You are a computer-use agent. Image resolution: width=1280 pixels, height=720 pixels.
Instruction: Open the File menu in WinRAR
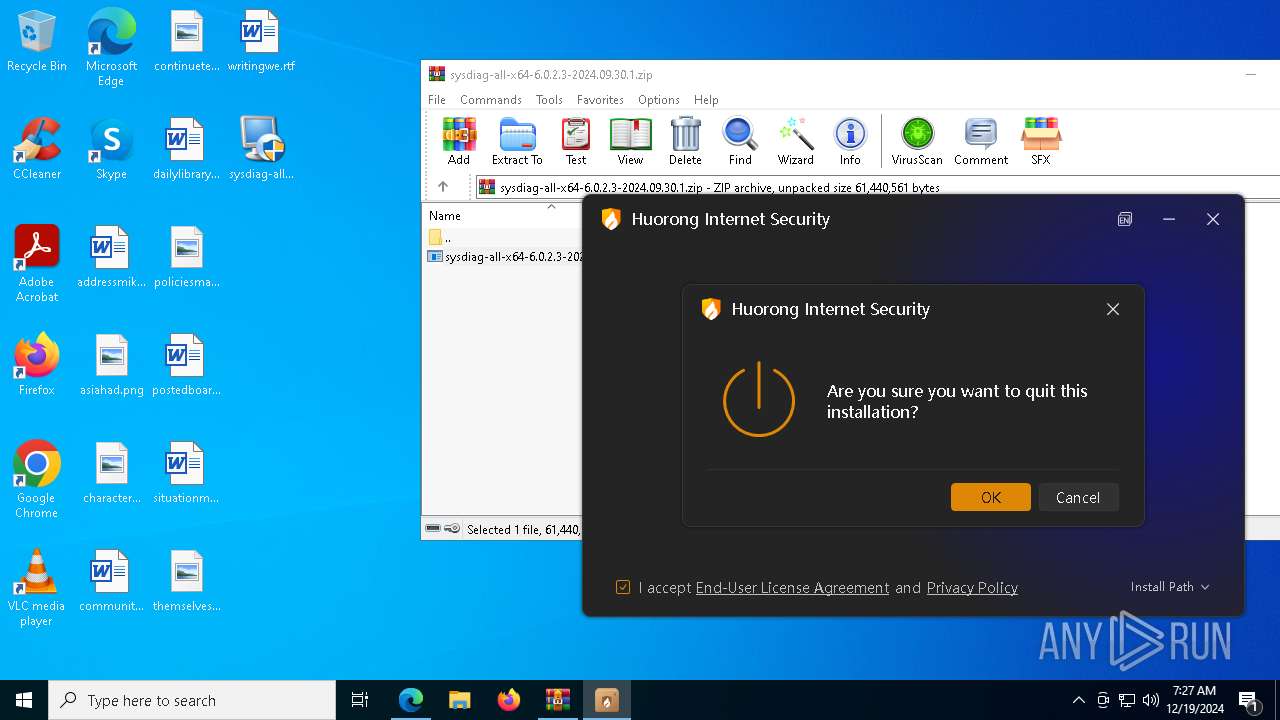[x=437, y=100]
